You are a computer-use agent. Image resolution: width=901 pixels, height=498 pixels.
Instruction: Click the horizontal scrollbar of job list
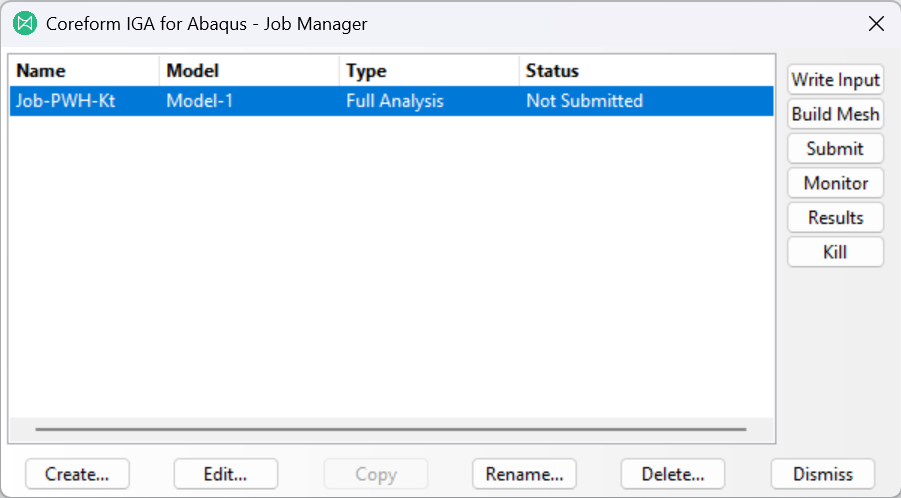pyautogui.click(x=391, y=429)
